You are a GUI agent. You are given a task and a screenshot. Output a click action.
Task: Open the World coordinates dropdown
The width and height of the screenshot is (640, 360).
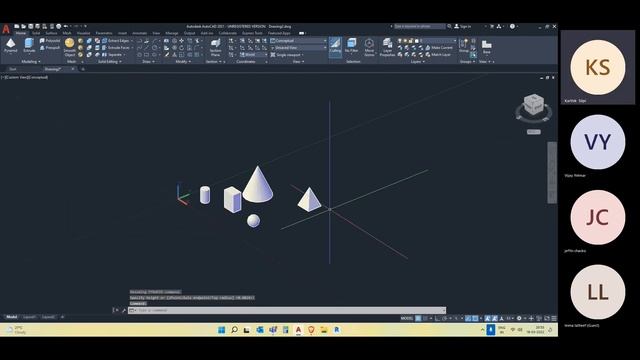[x=253, y=55]
